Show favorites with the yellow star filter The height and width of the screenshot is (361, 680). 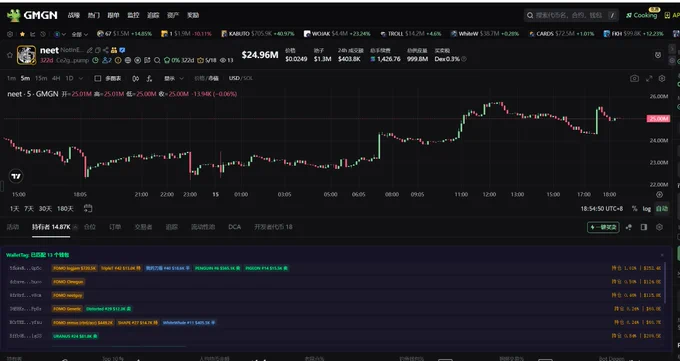coord(23,34)
